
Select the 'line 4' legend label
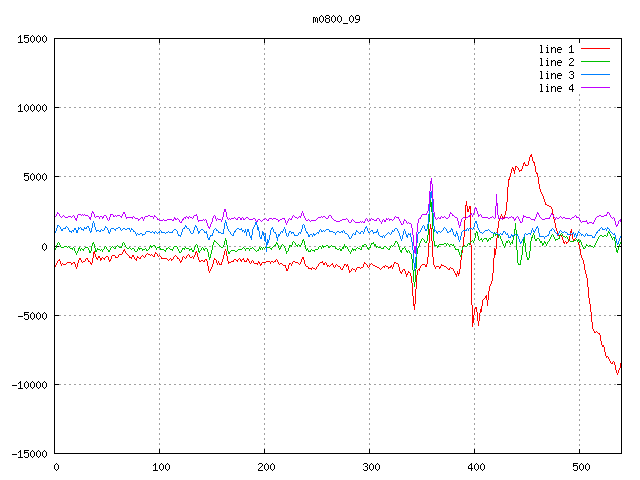click(x=556, y=88)
